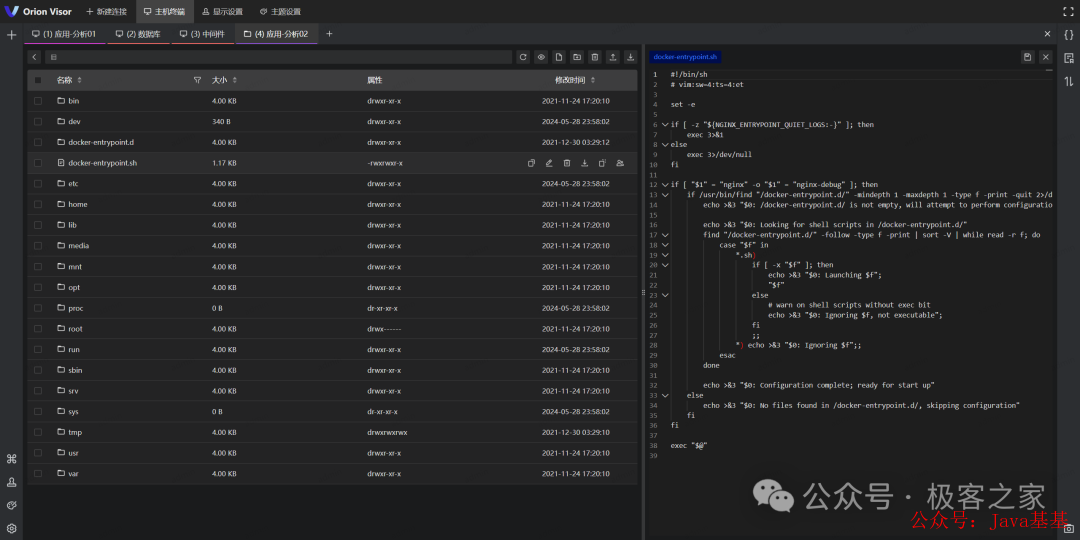The image size is (1080, 540).
Task: Delete docker-entrypoint.sh using its row trash icon
Action: [x=567, y=163]
